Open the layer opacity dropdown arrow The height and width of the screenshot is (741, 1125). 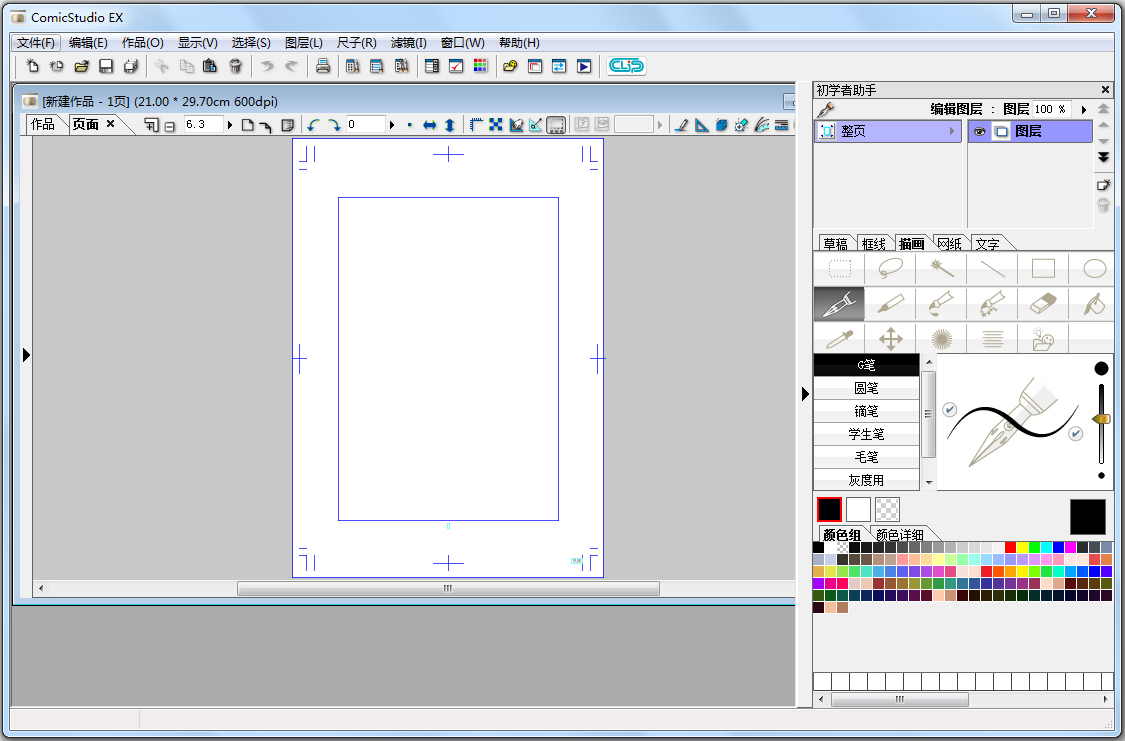click(x=1084, y=109)
